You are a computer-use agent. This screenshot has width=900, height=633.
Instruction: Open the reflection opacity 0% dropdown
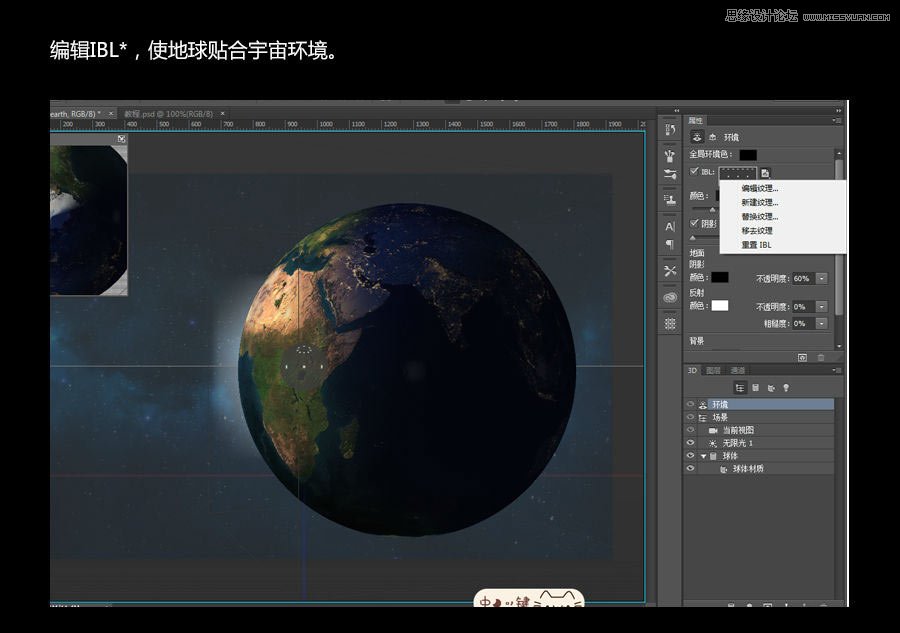coord(822,306)
